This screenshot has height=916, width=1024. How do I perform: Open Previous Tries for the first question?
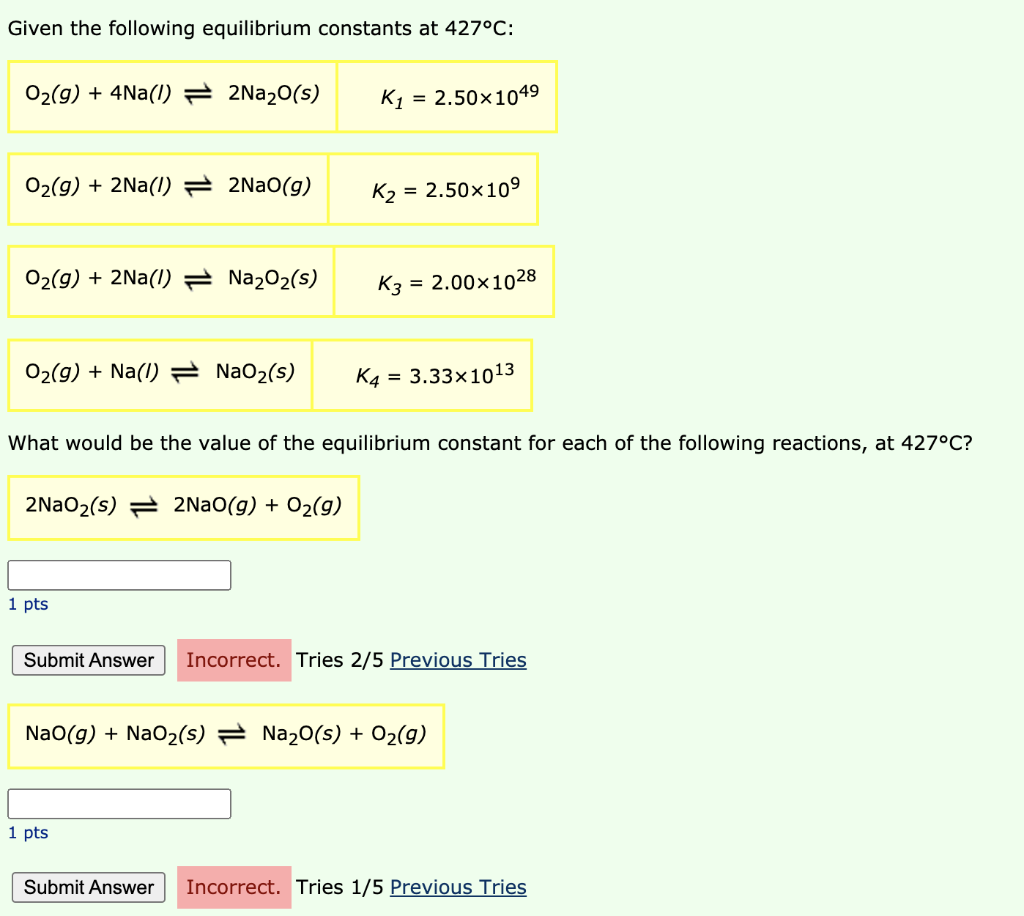(x=458, y=660)
